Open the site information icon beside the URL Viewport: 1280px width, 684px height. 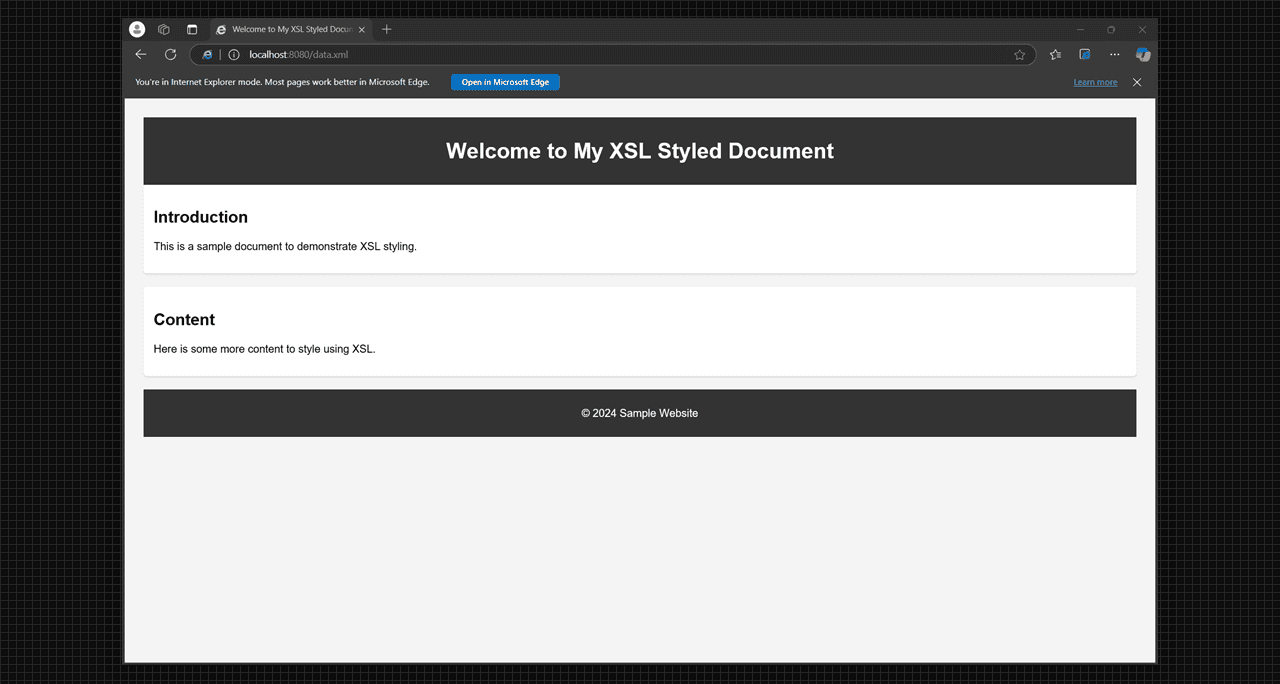point(233,54)
